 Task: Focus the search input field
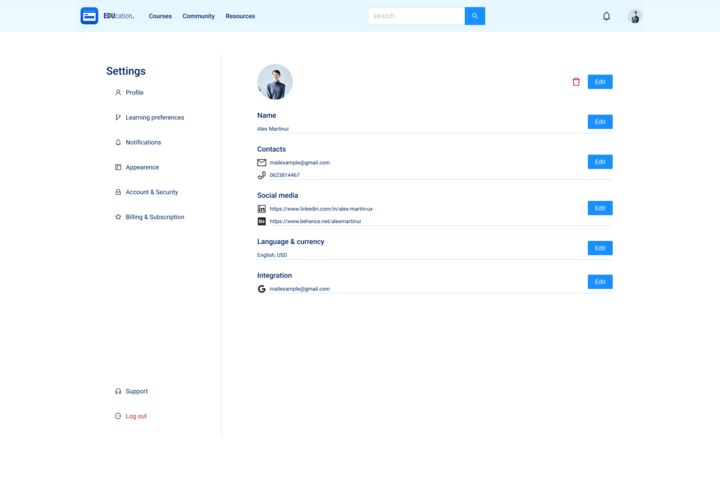coord(416,16)
